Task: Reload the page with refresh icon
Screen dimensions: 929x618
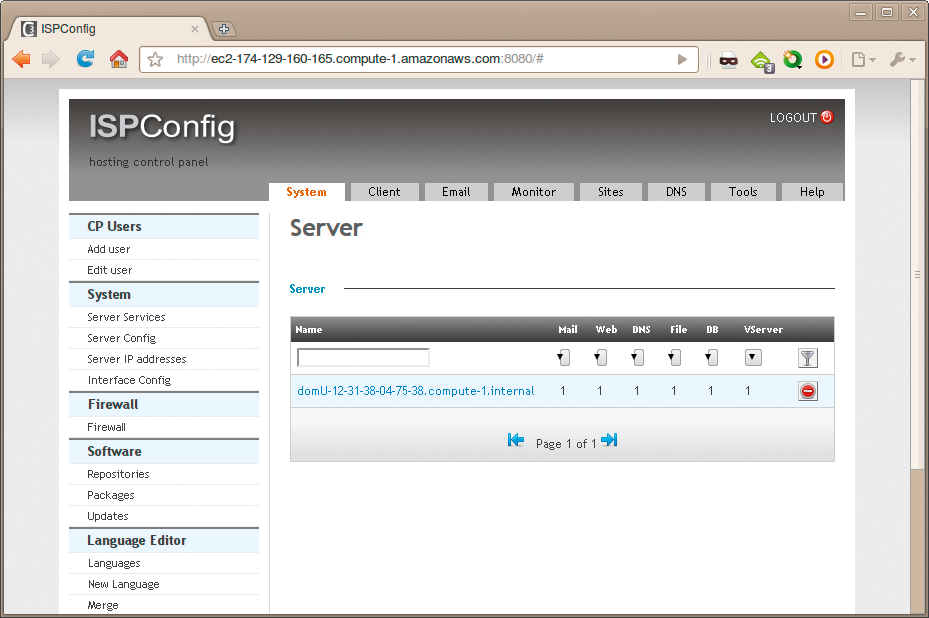Action: 85,59
